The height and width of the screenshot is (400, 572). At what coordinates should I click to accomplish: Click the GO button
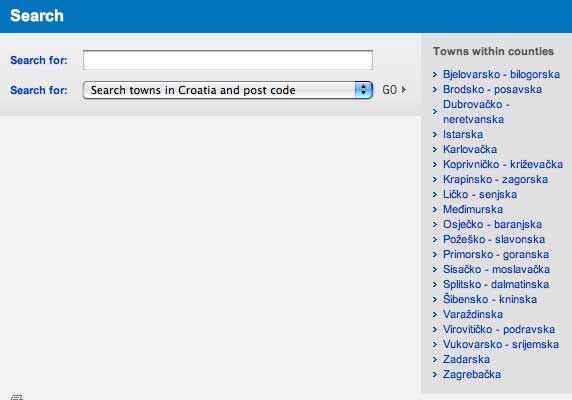coord(390,90)
